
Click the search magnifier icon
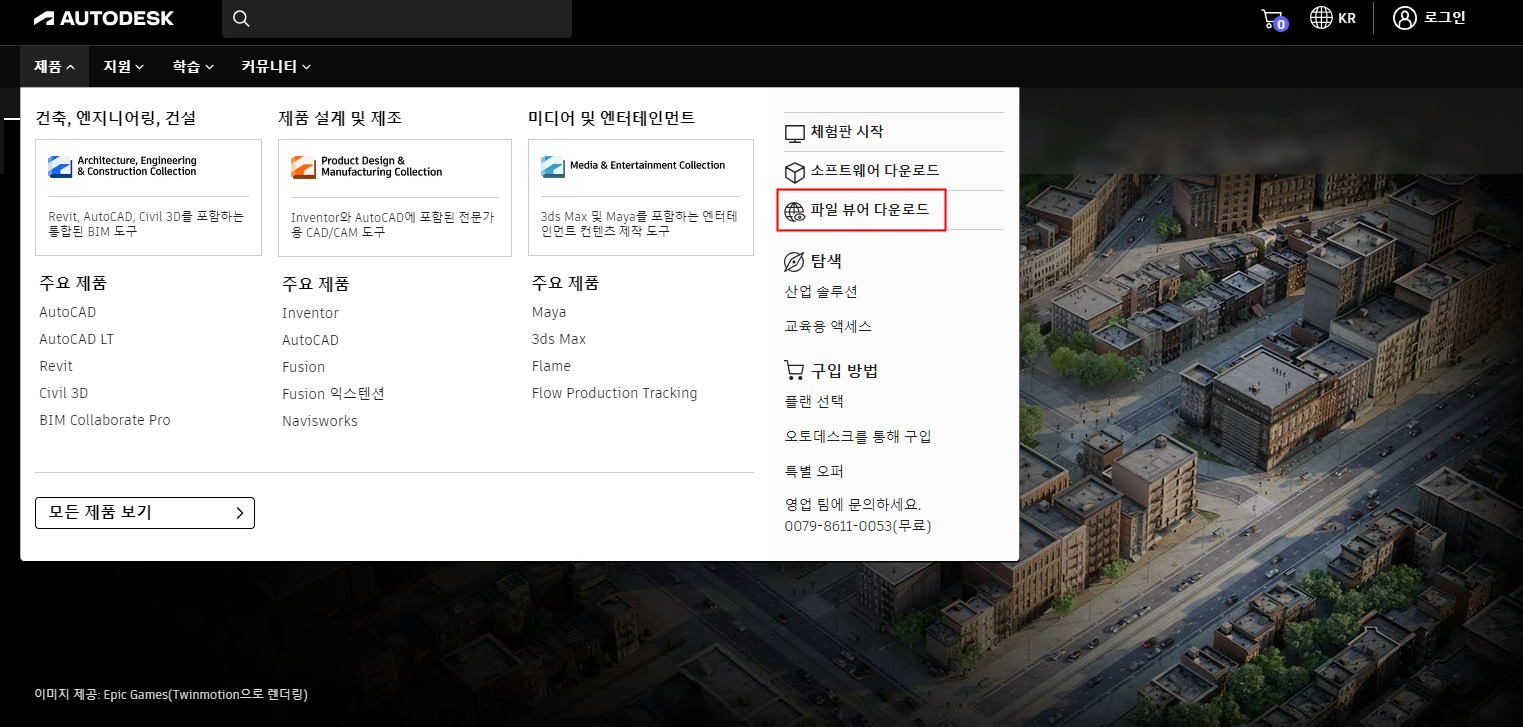pos(240,18)
